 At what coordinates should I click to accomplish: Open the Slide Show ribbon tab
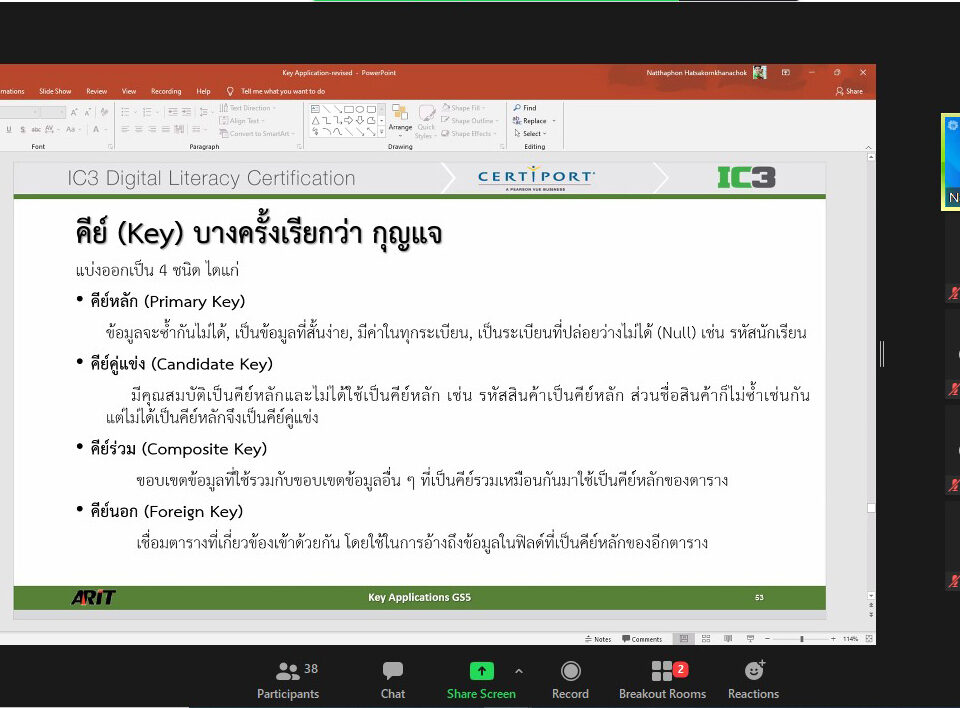pos(55,91)
